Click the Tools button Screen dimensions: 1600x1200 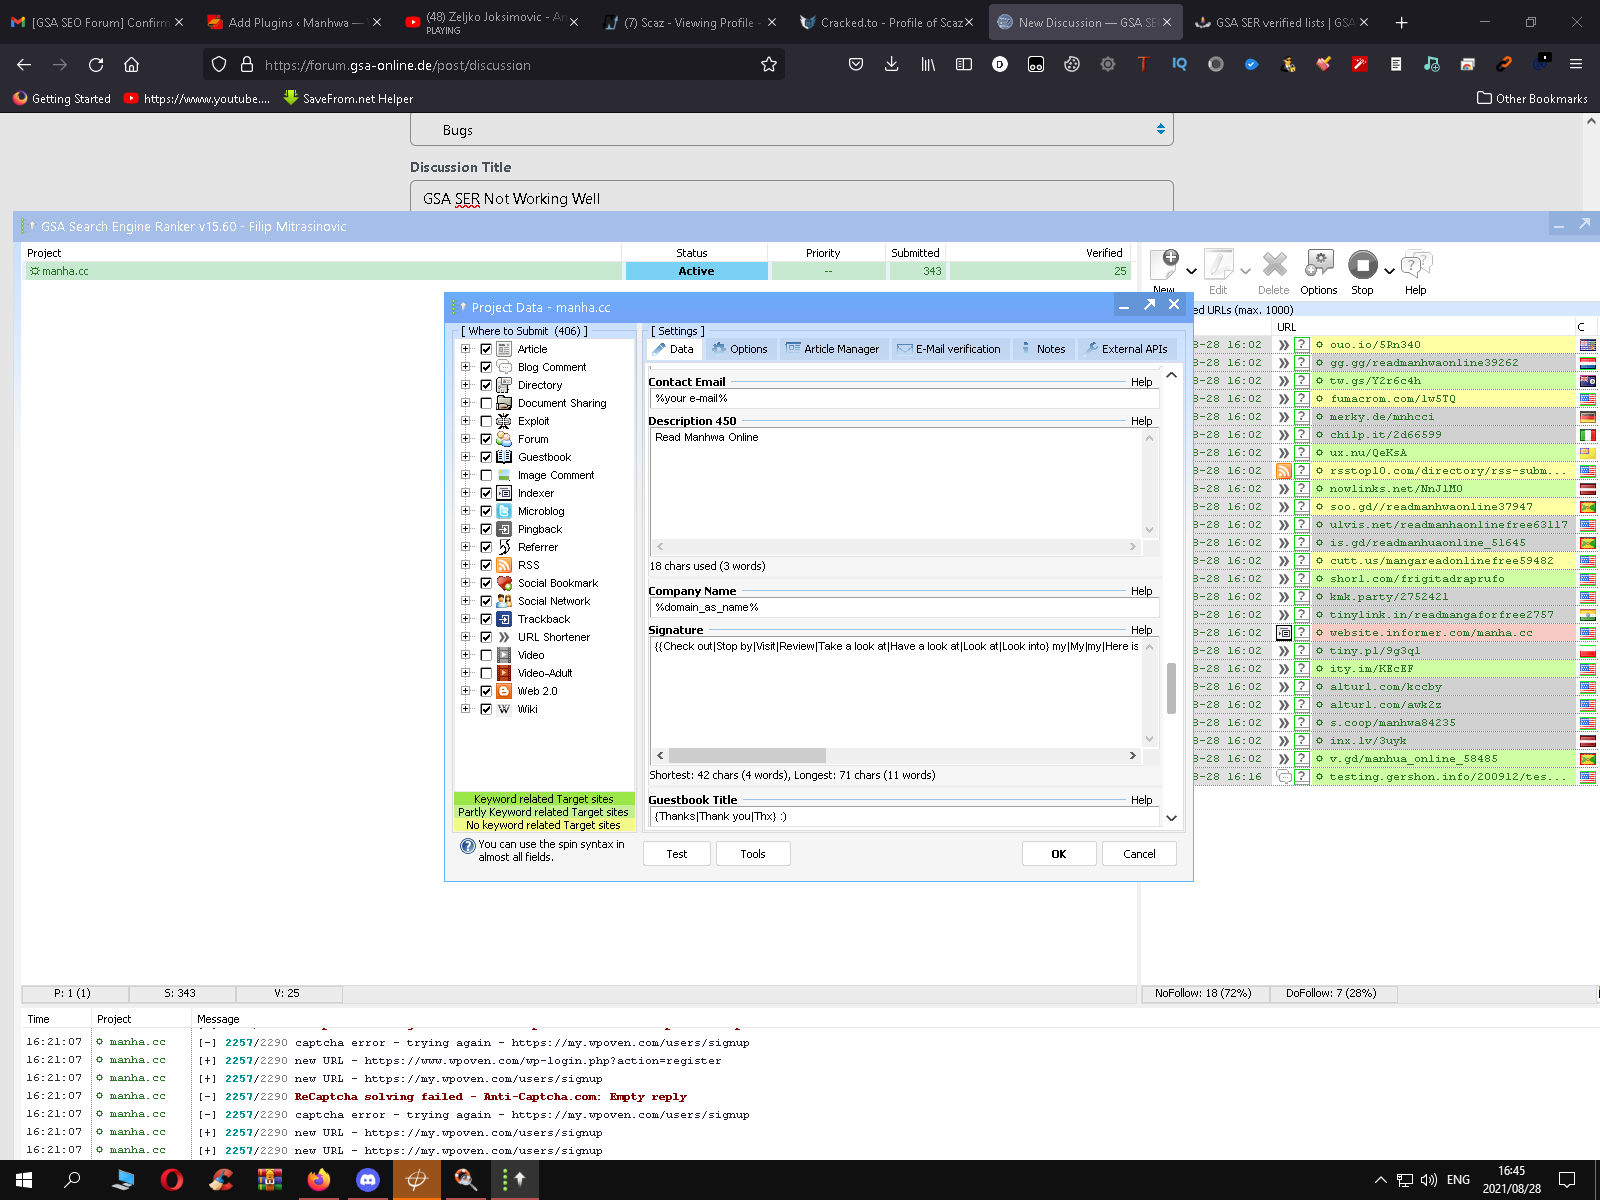pos(753,854)
